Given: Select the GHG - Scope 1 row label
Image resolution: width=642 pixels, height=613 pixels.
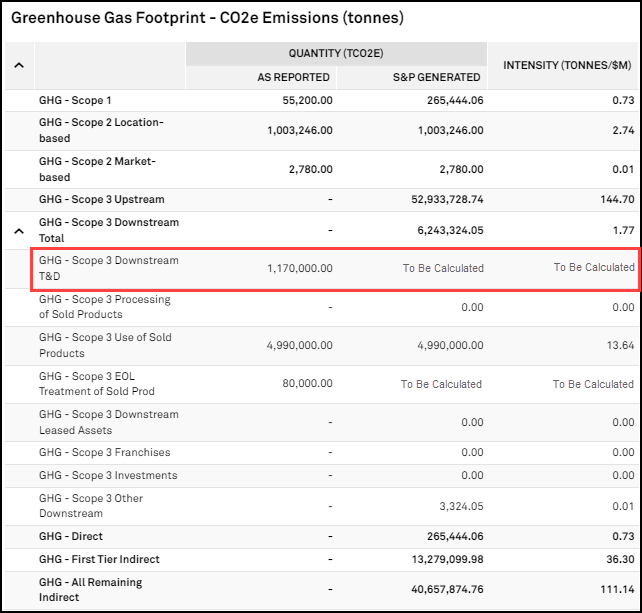Looking at the screenshot, I should click(76, 101).
